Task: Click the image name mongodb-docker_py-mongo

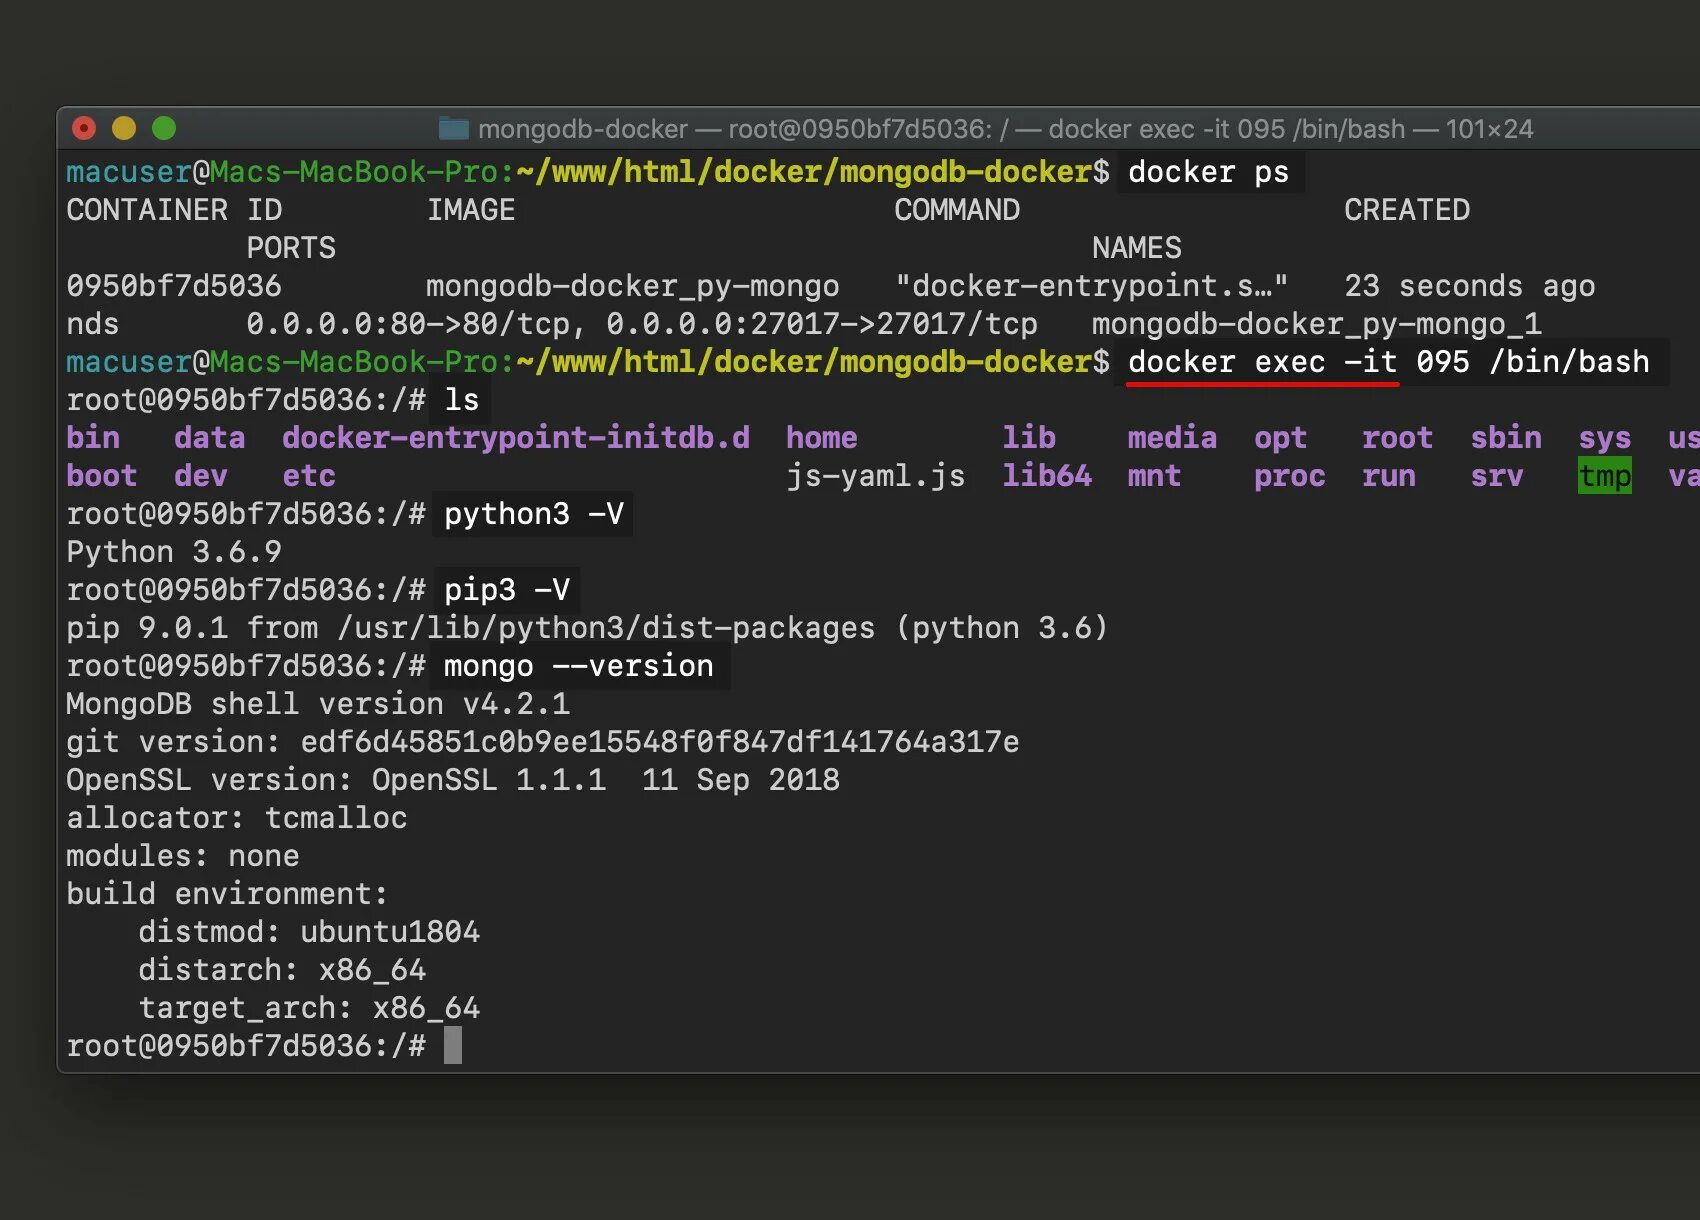Action: coord(633,286)
